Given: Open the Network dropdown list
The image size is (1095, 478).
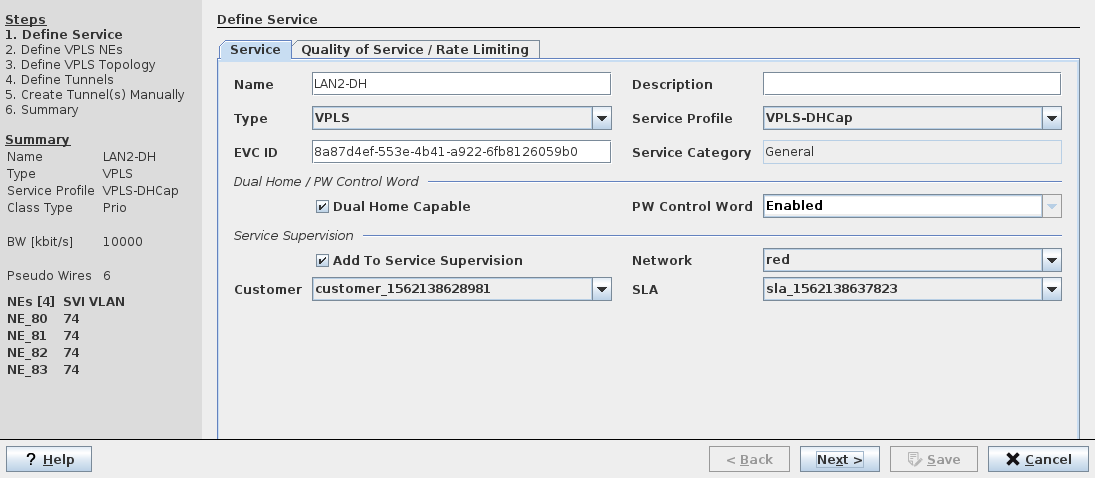Looking at the screenshot, I should [x=1051, y=261].
